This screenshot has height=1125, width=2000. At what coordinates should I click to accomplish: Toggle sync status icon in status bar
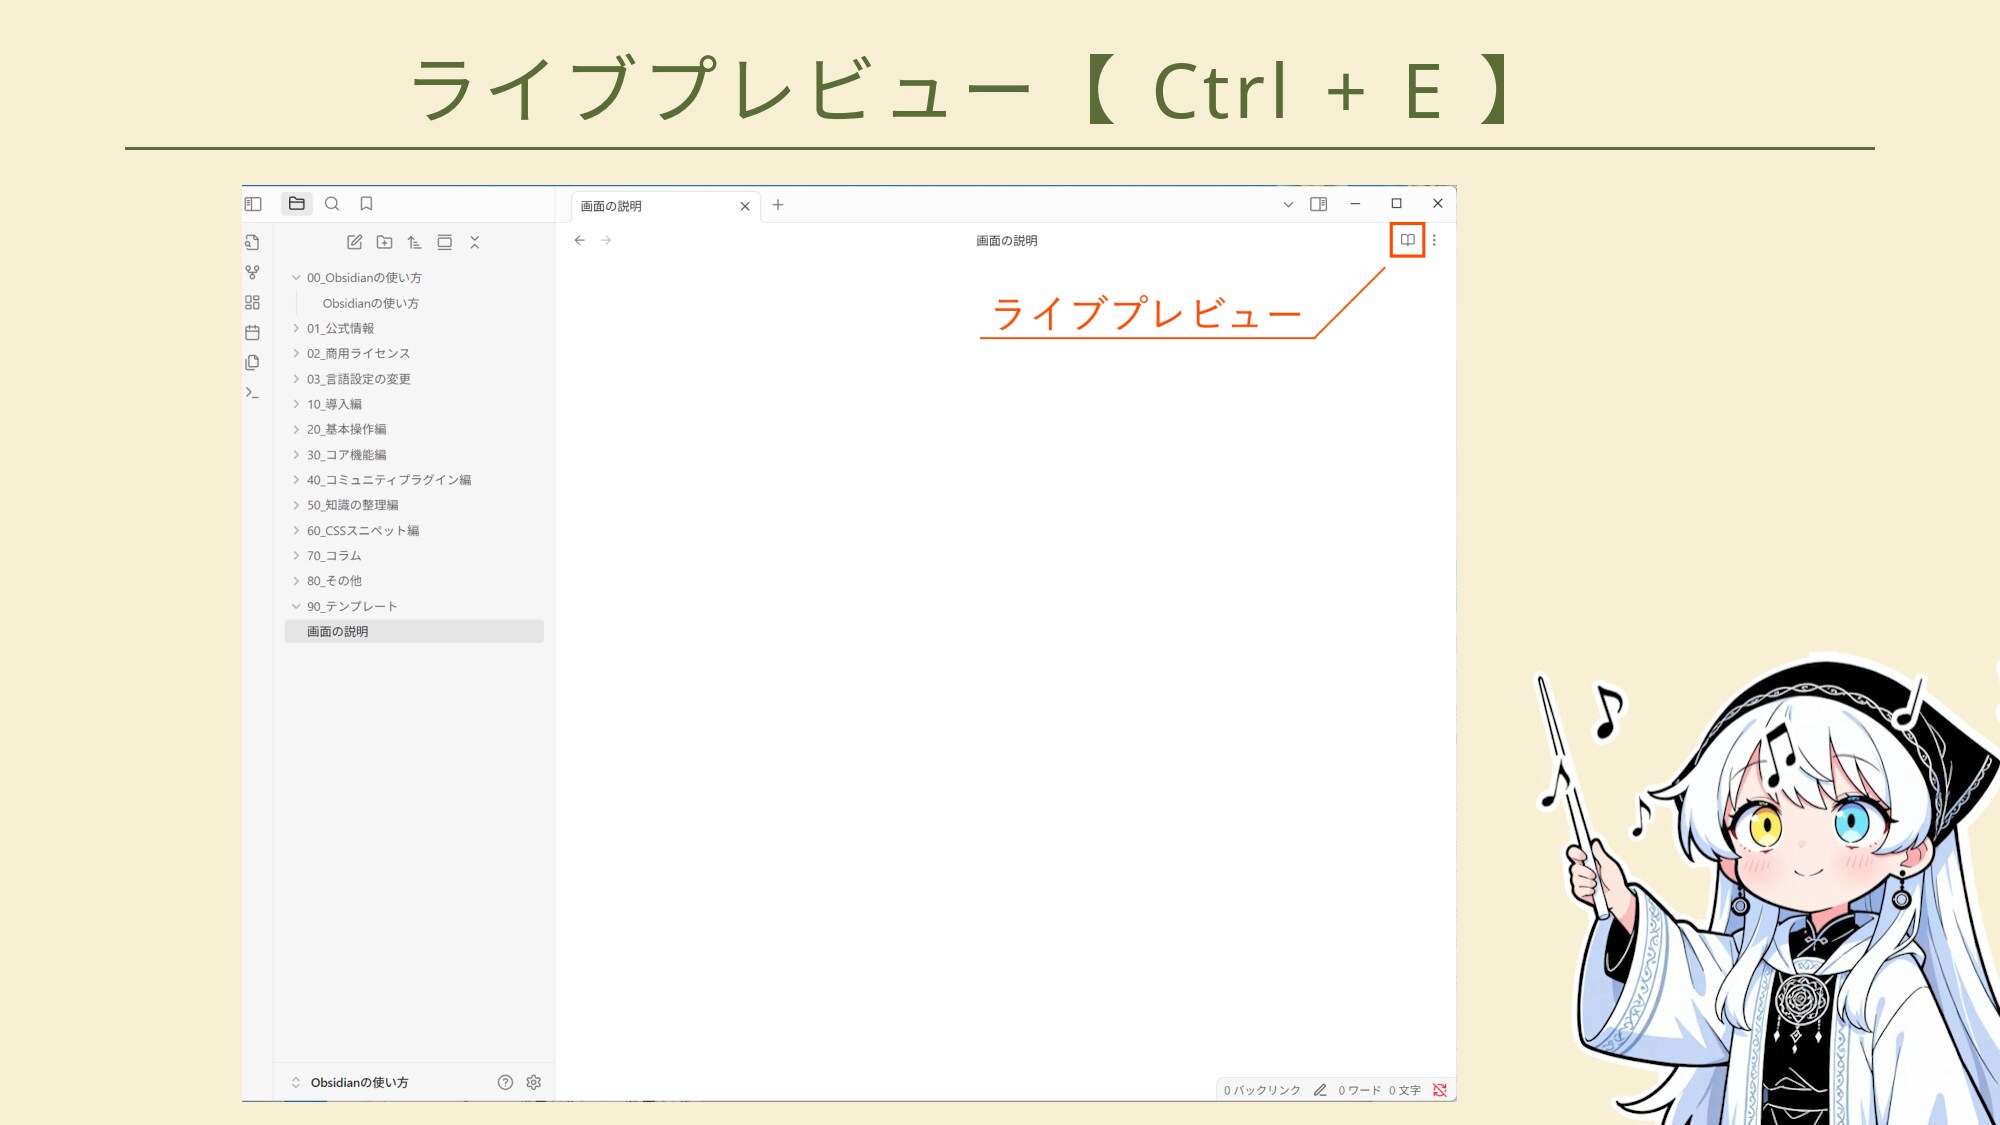coord(1440,1090)
